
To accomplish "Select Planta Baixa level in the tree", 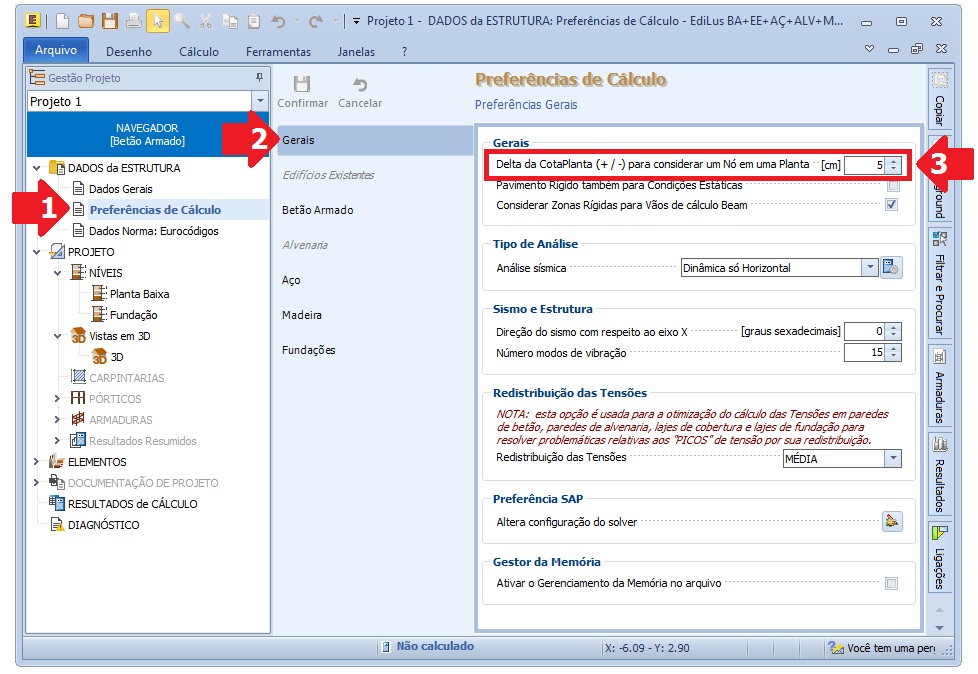I will pyautogui.click(x=139, y=294).
